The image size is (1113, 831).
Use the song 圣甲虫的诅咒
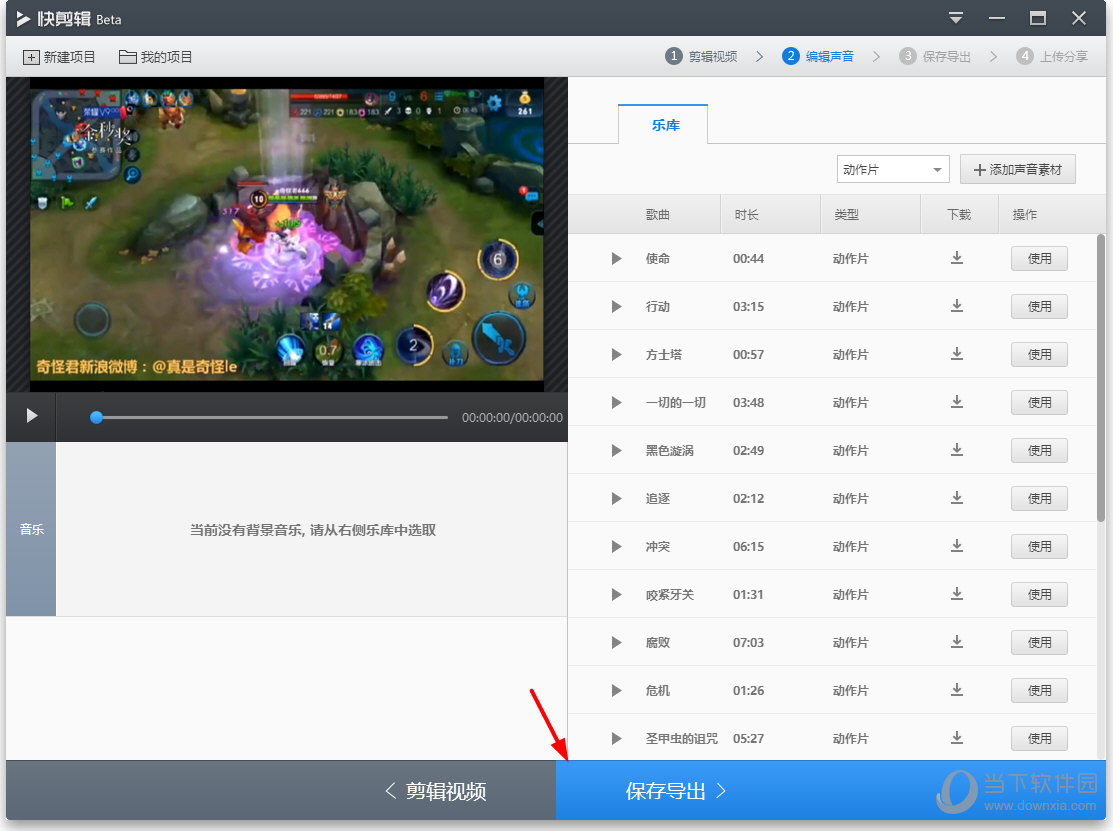coord(1039,739)
